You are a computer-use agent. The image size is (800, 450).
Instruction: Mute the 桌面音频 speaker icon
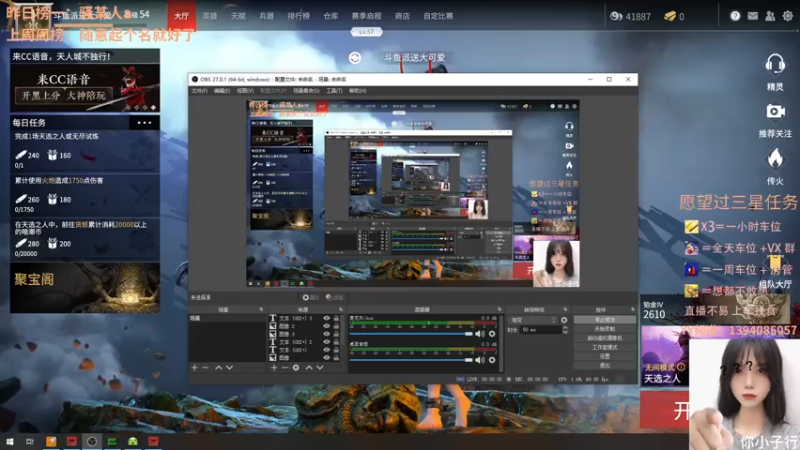tap(480, 360)
